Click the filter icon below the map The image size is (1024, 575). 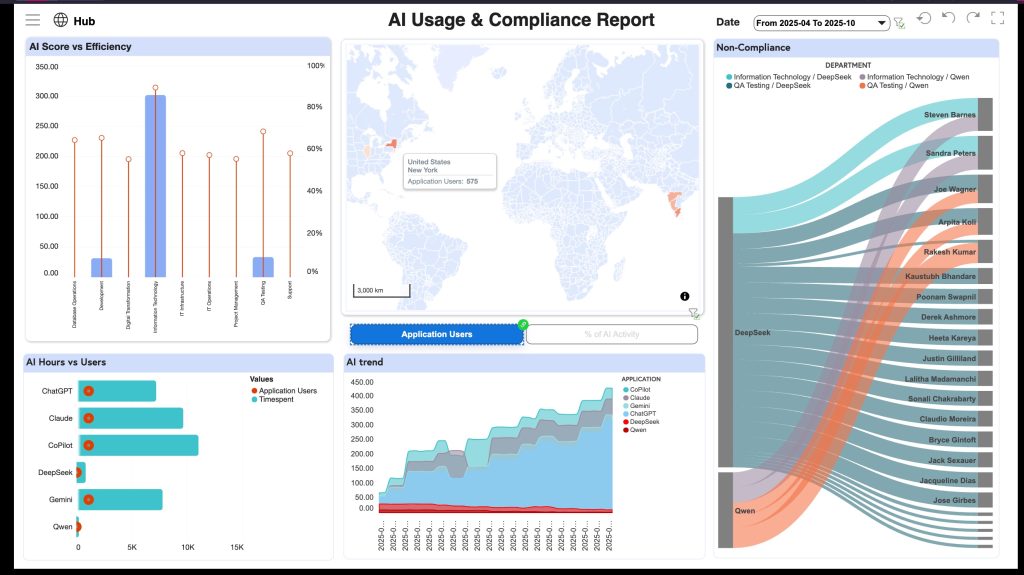click(x=693, y=313)
